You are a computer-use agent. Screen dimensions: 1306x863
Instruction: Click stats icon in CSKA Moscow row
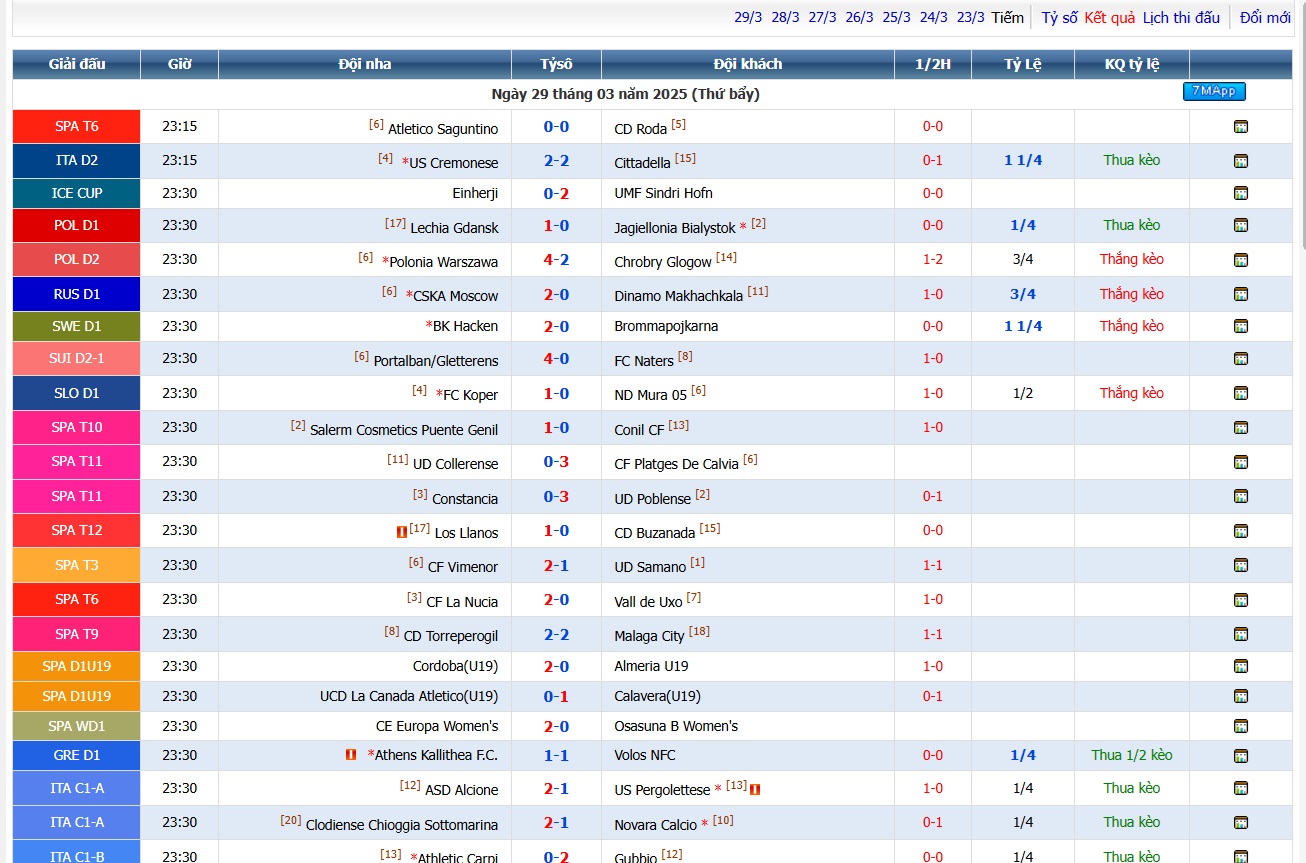[1241, 294]
